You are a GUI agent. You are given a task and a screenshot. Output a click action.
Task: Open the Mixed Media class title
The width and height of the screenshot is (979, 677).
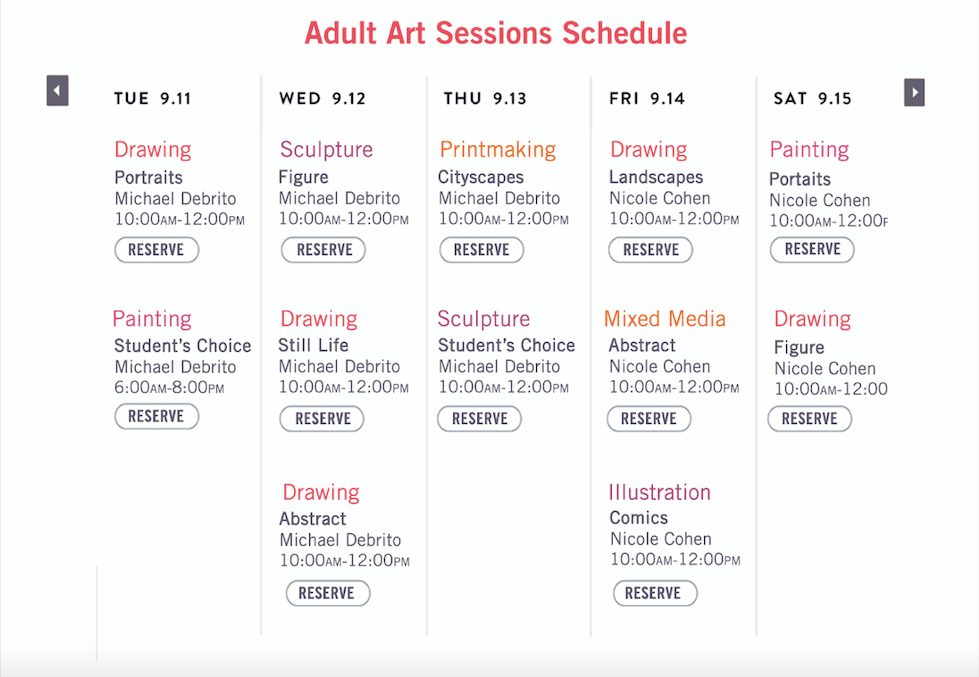pos(664,319)
